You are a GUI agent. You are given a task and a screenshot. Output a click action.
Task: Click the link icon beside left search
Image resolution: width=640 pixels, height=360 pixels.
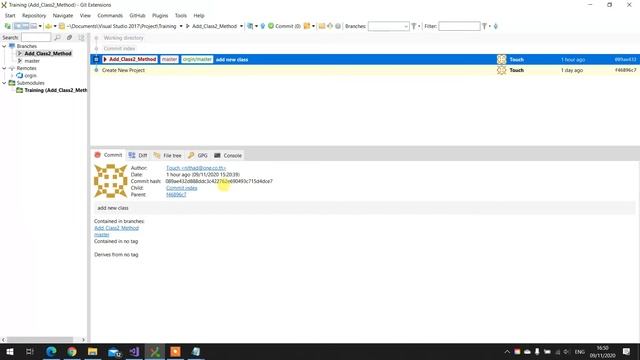[69, 38]
